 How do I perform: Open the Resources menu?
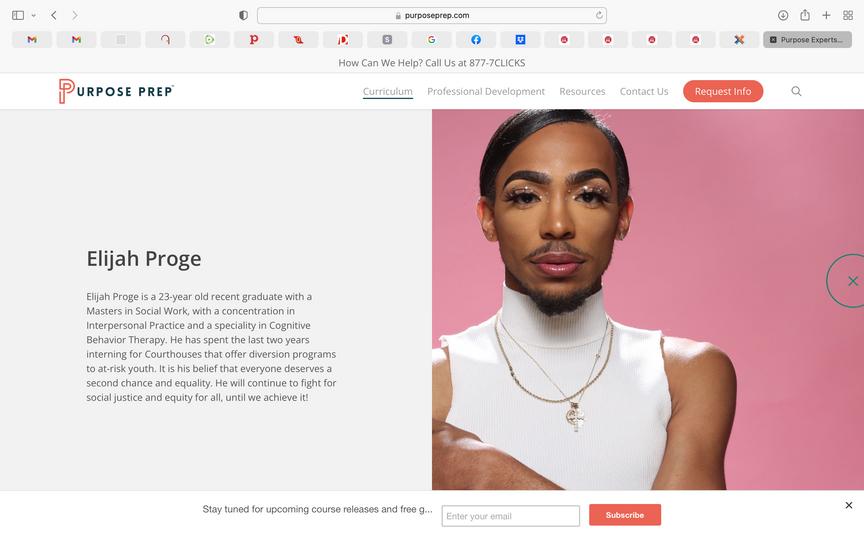coord(582,91)
